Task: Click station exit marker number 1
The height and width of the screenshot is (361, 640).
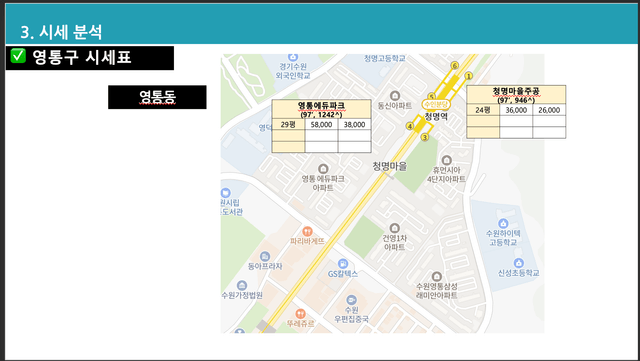Action: click(469, 76)
